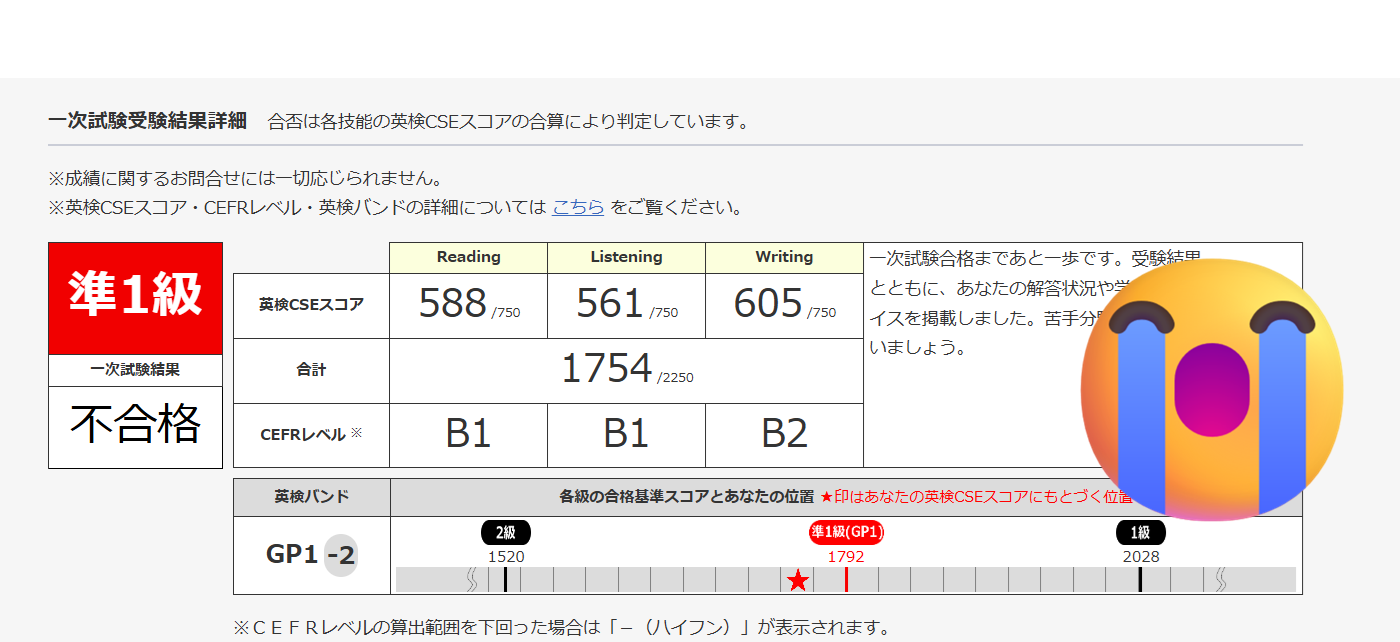Select the Listening column header
The image size is (1400, 642).
626,257
